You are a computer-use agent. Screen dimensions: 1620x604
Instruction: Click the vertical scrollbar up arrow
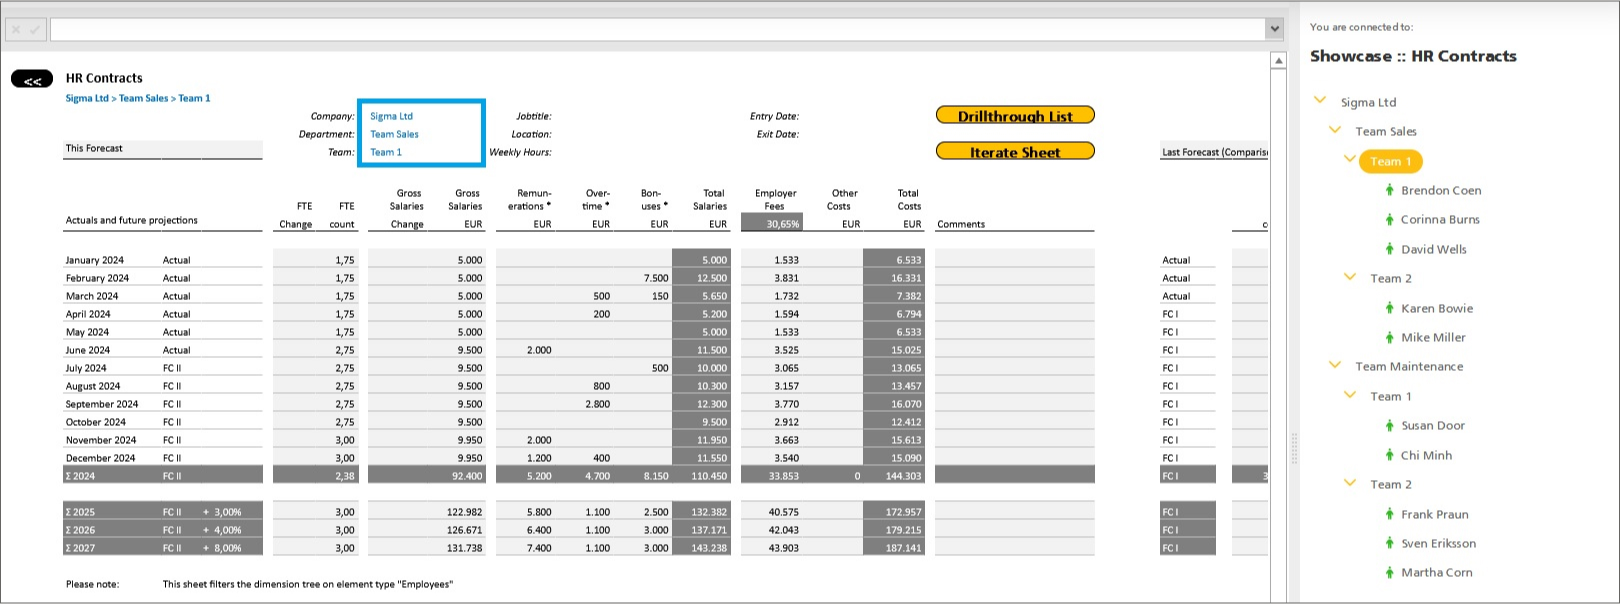[x=1278, y=61]
